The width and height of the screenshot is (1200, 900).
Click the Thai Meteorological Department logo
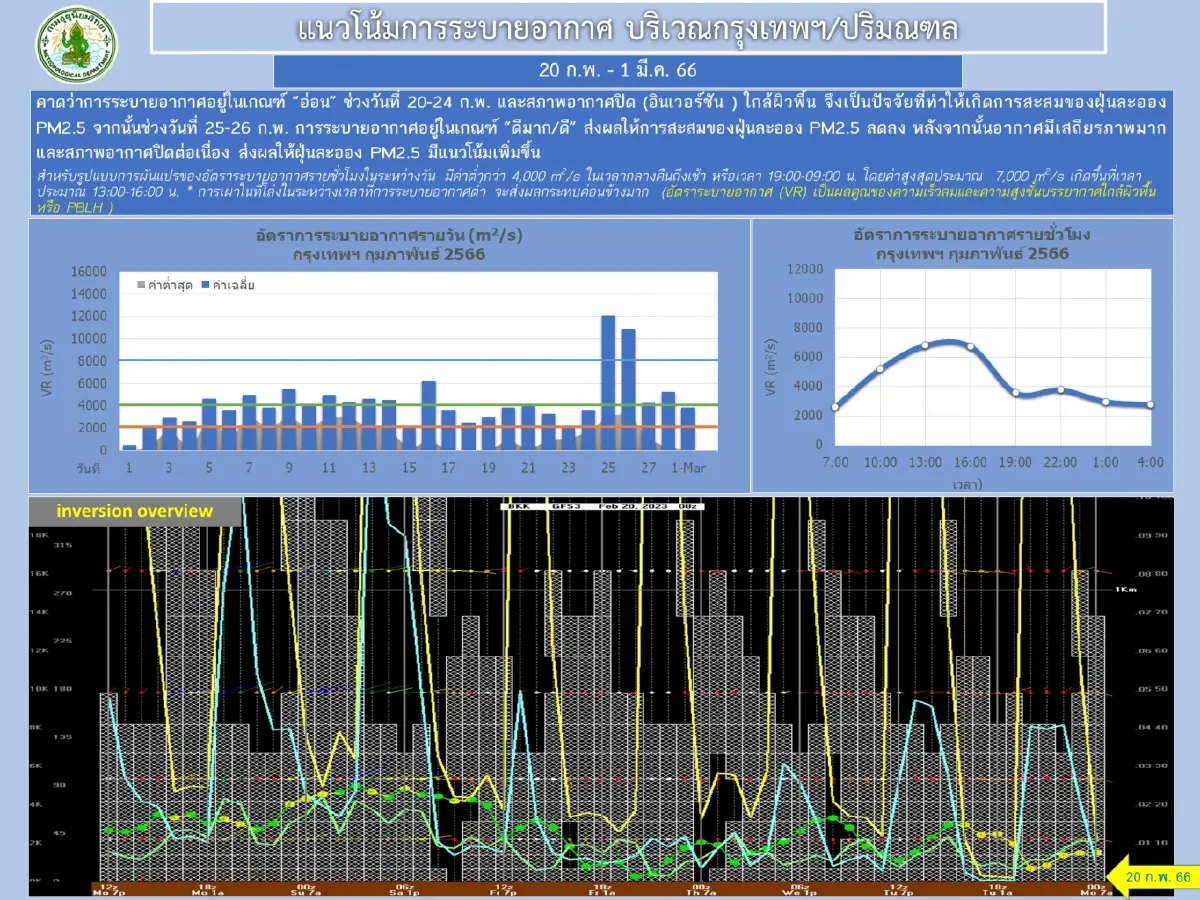[78, 47]
